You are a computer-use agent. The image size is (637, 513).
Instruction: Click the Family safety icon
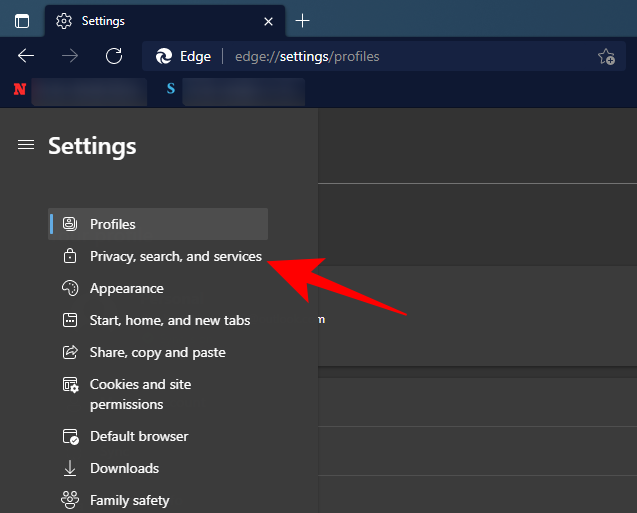pos(70,500)
